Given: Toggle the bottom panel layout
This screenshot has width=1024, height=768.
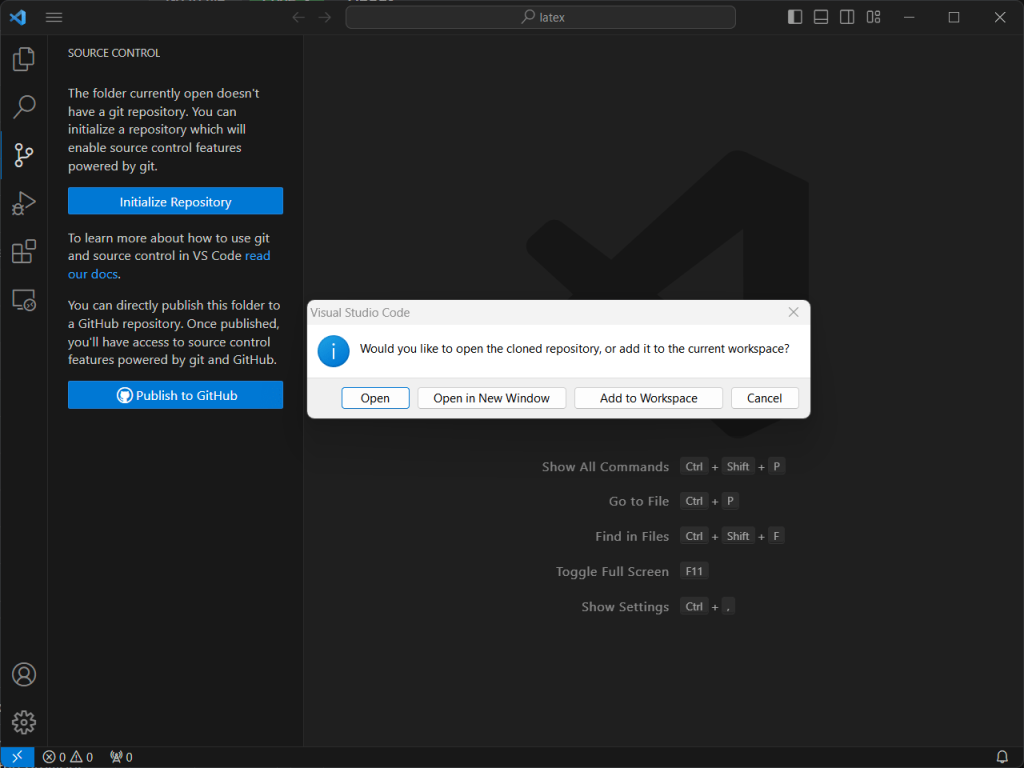Looking at the screenshot, I should pyautogui.click(x=821, y=17).
